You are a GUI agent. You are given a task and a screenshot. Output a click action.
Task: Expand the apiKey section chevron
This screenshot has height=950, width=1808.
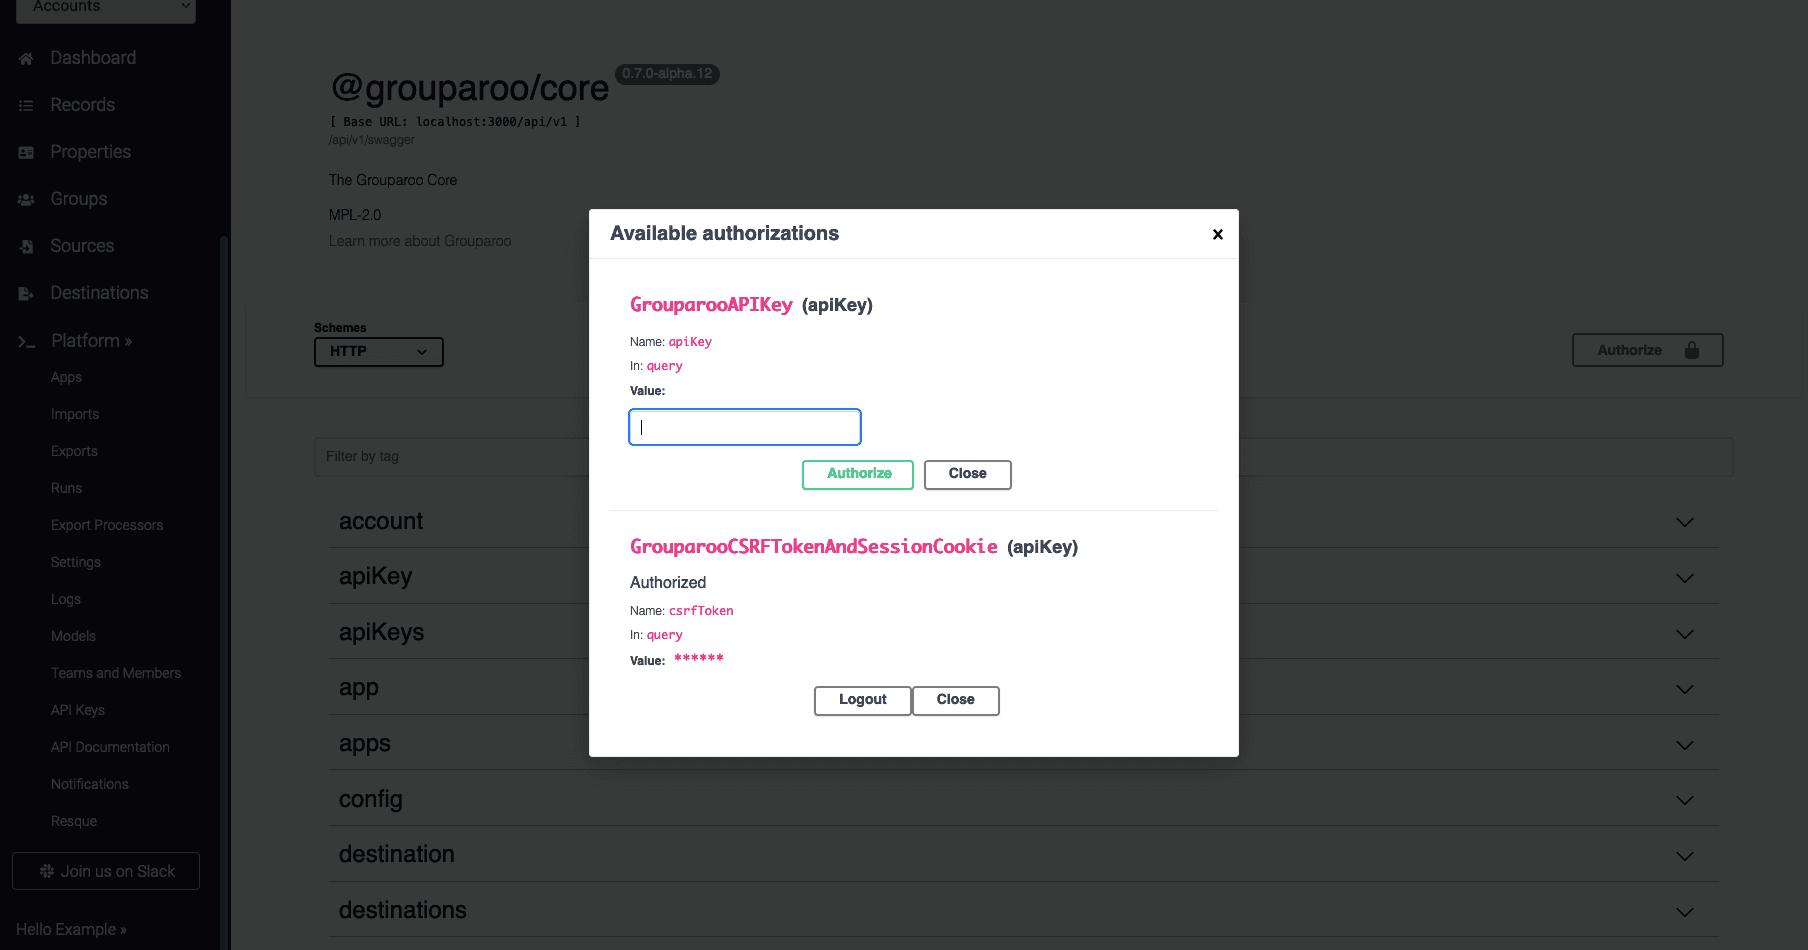[x=1684, y=578]
